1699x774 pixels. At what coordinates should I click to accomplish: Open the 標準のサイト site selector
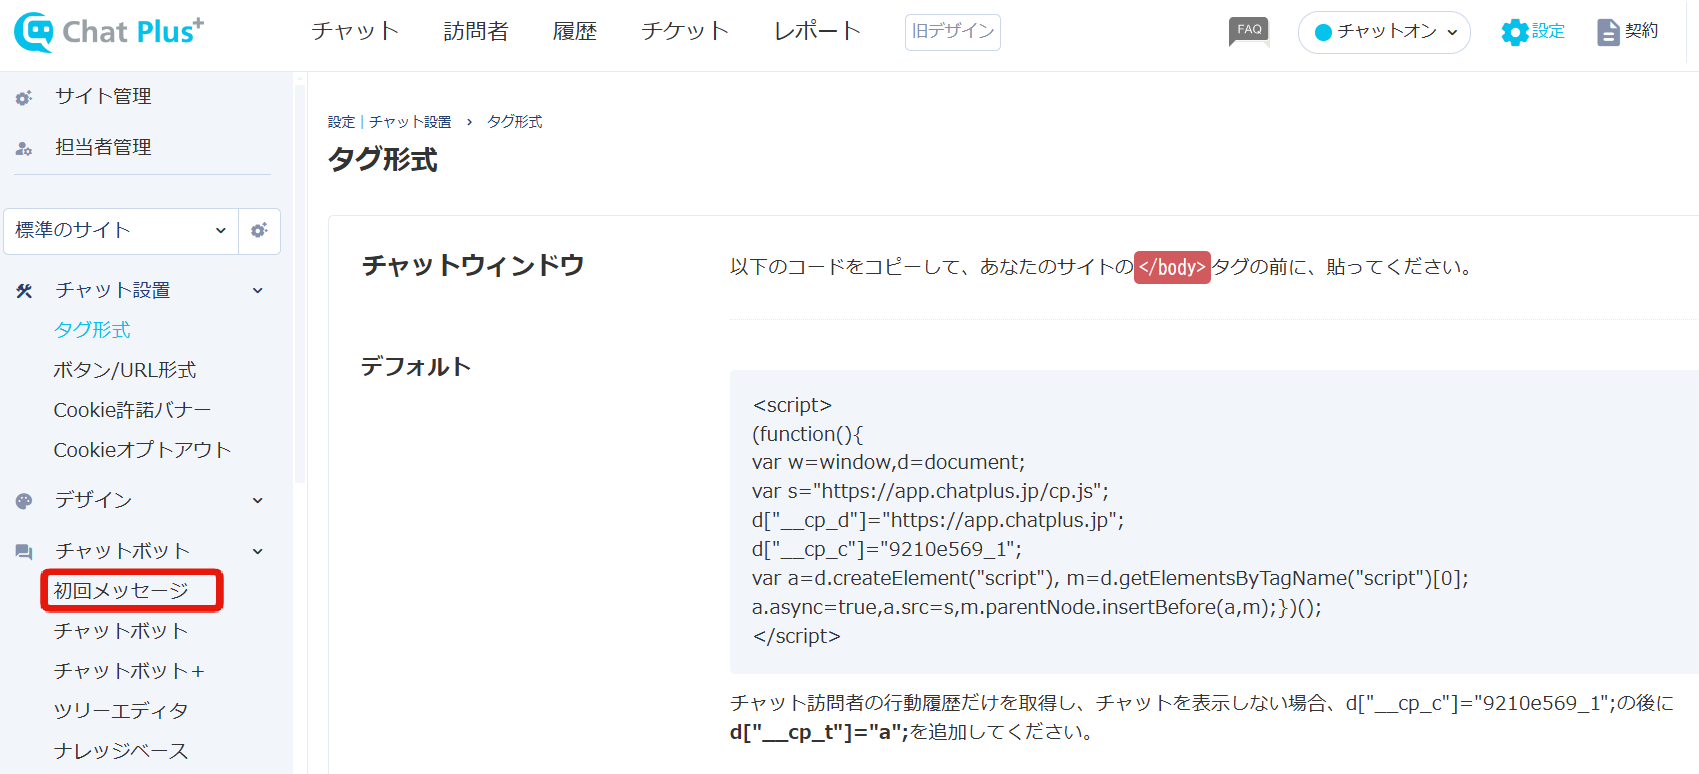tap(121, 231)
